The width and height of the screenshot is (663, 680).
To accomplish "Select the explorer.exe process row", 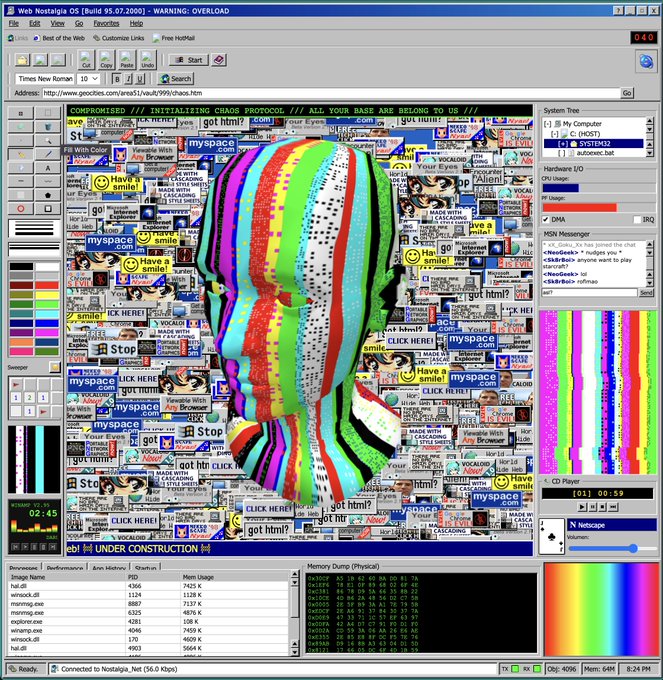I will point(148,621).
